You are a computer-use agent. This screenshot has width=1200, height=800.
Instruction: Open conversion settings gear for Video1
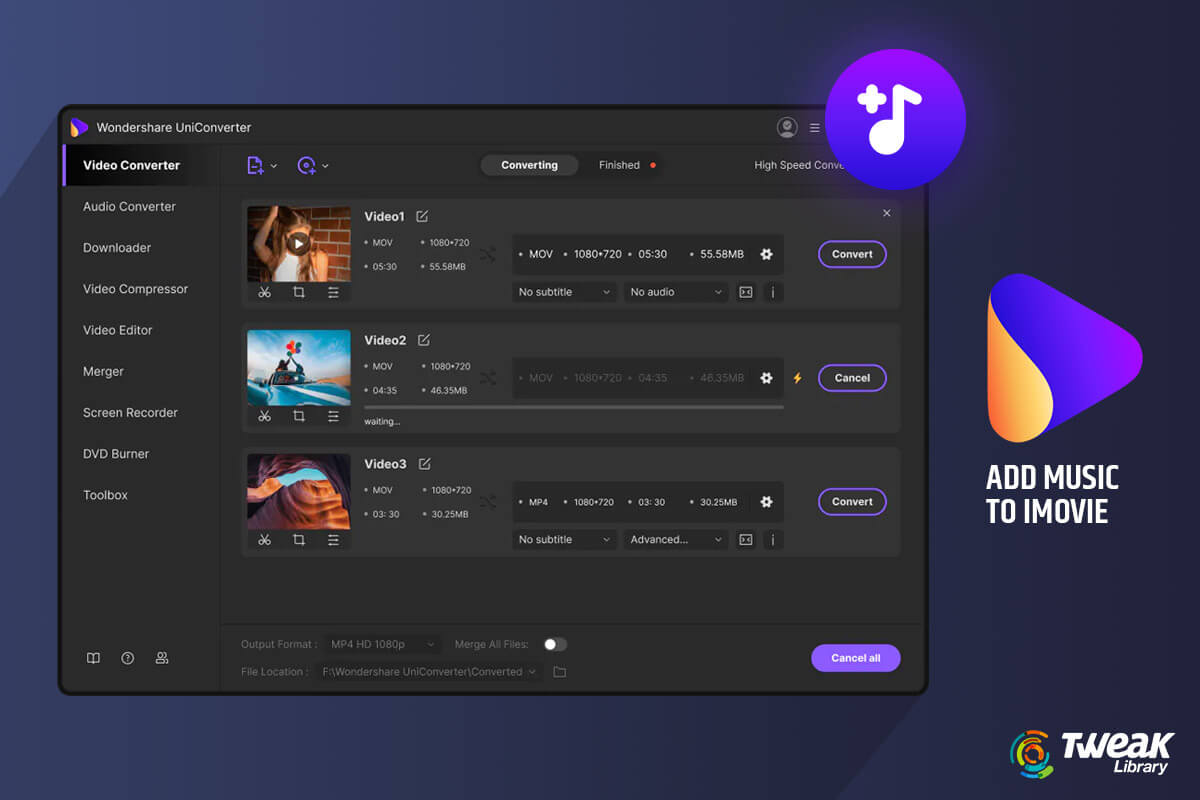tap(766, 254)
